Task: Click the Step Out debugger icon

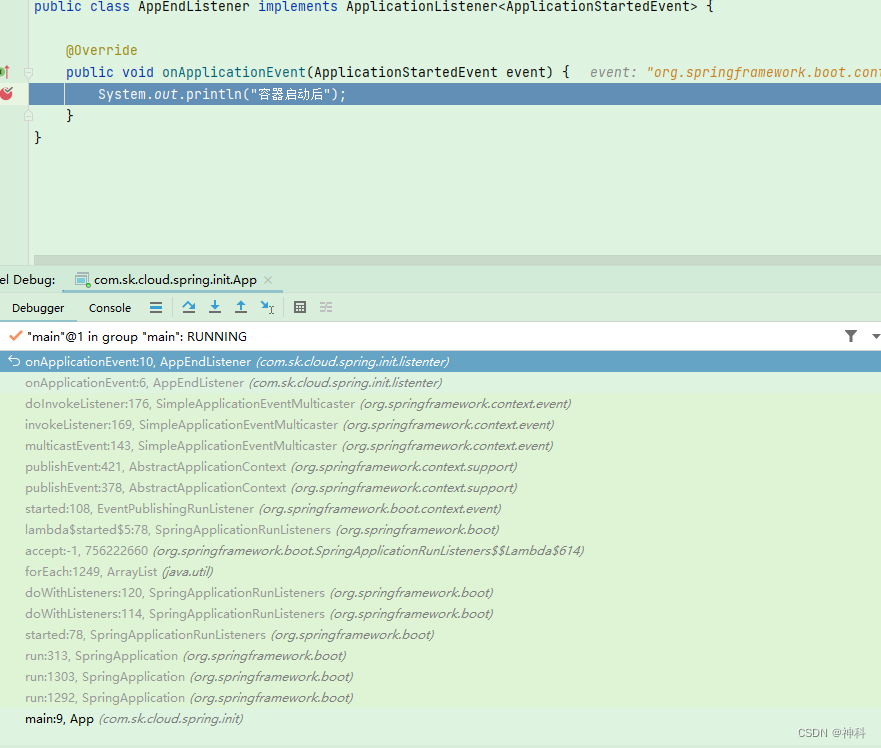Action: pyautogui.click(x=241, y=307)
